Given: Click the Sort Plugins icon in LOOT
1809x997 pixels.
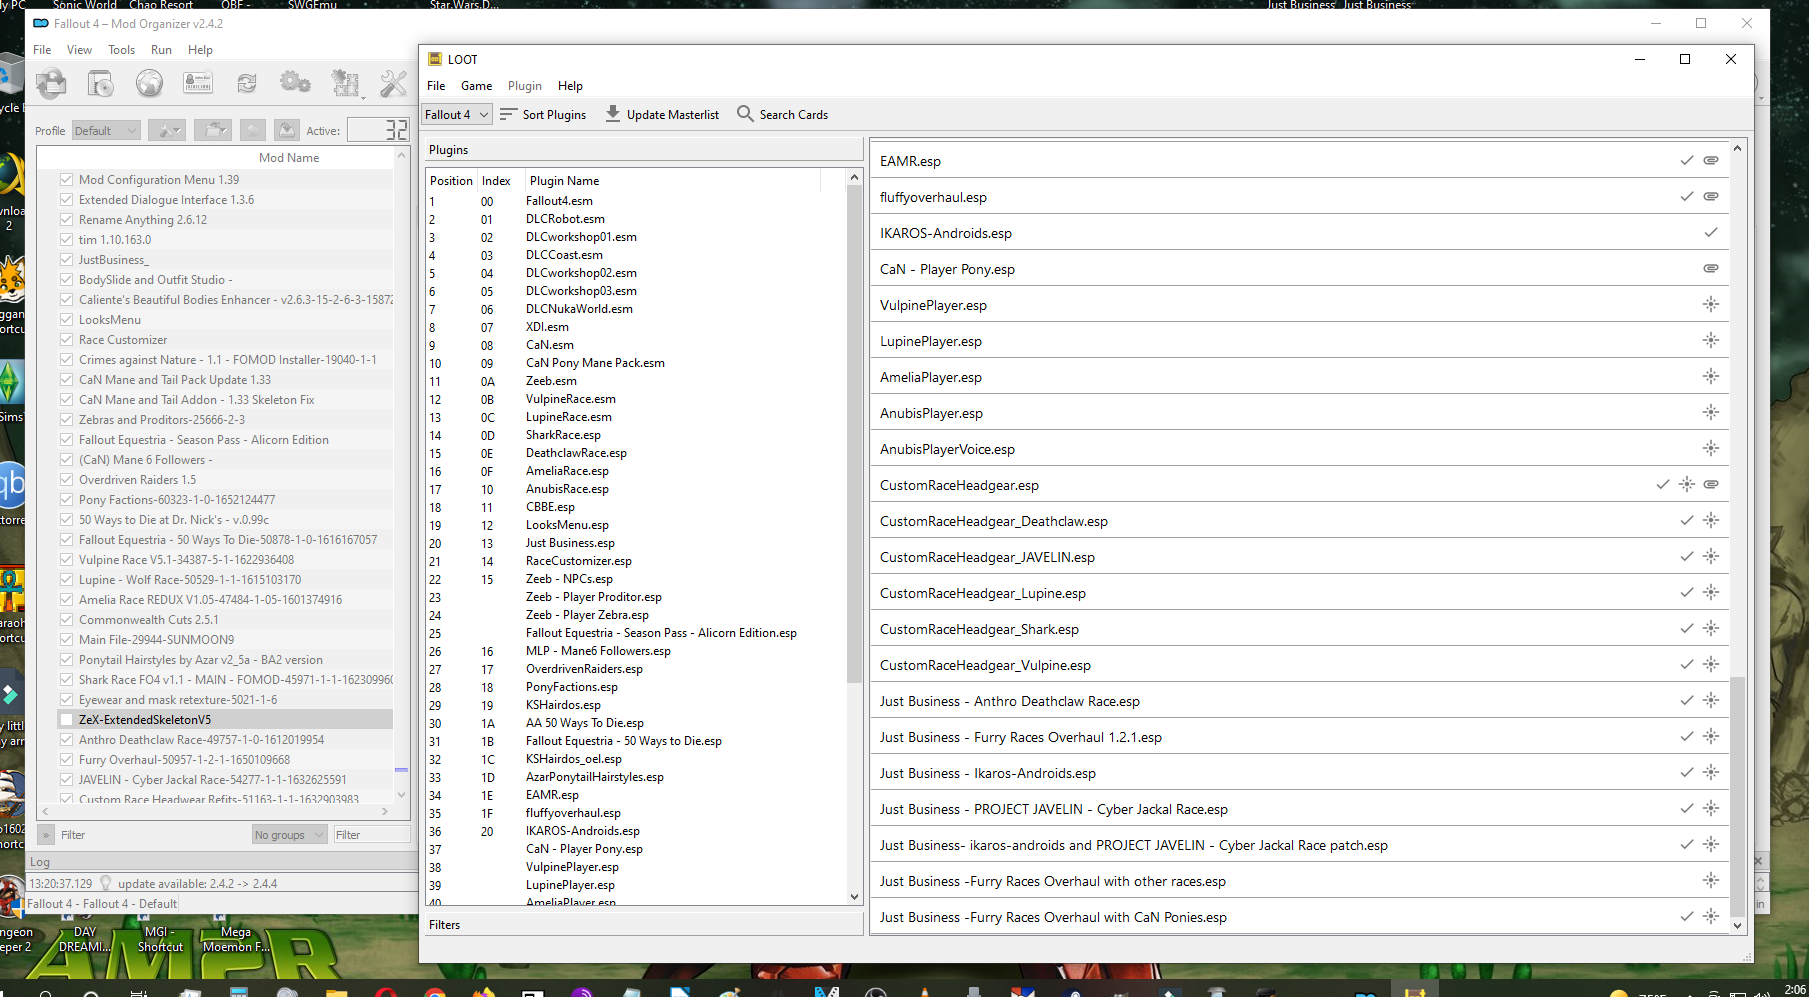Looking at the screenshot, I should (508, 114).
